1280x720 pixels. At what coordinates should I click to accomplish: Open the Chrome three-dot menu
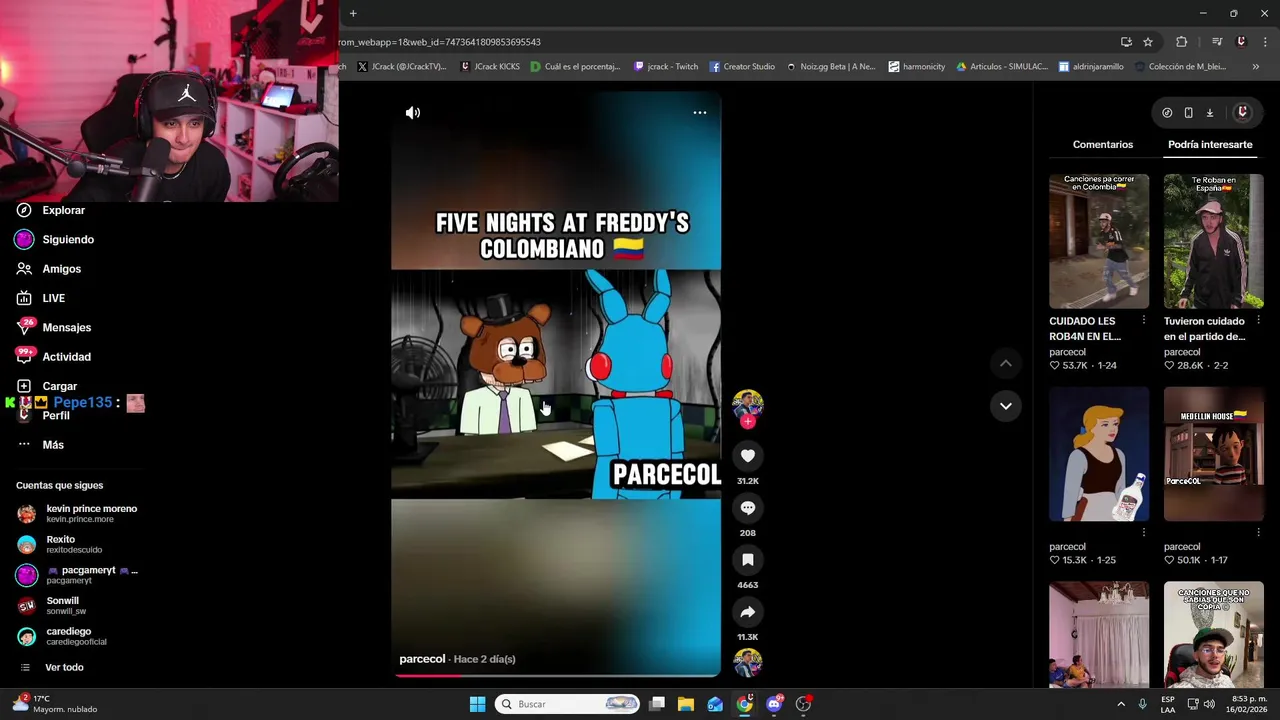click(x=1263, y=42)
